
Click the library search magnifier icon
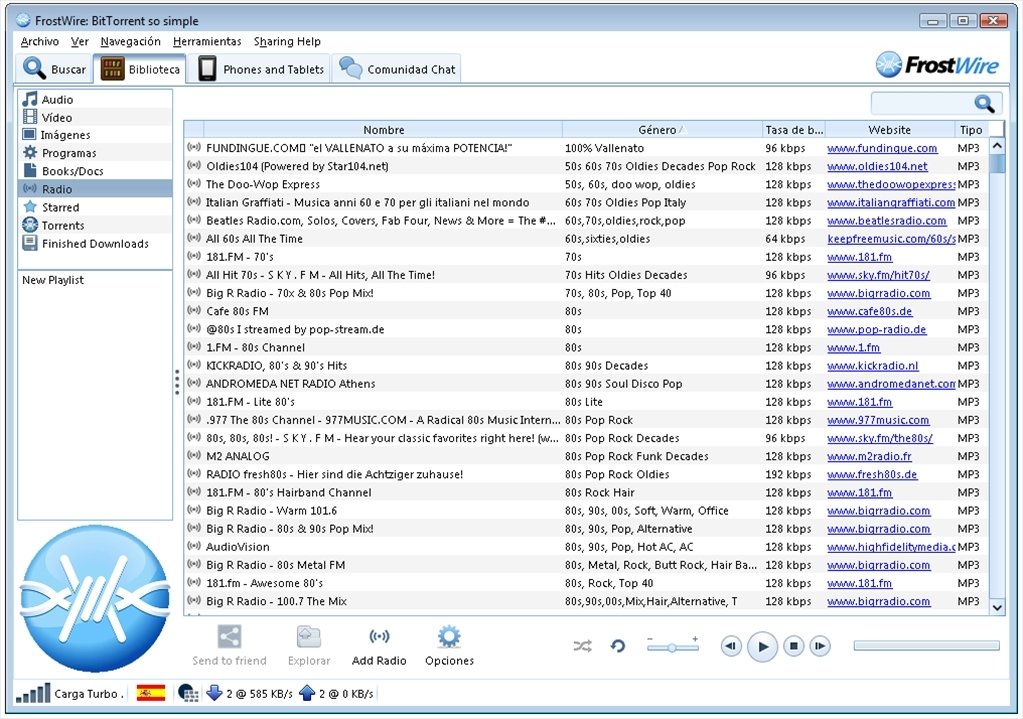[984, 103]
